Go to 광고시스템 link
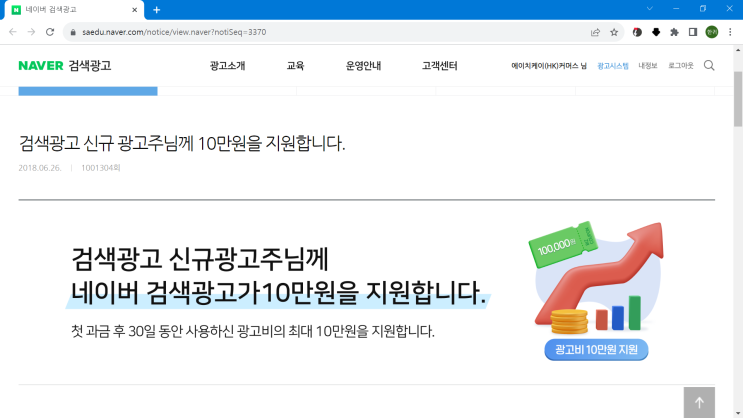743x418 pixels. [x=613, y=66]
